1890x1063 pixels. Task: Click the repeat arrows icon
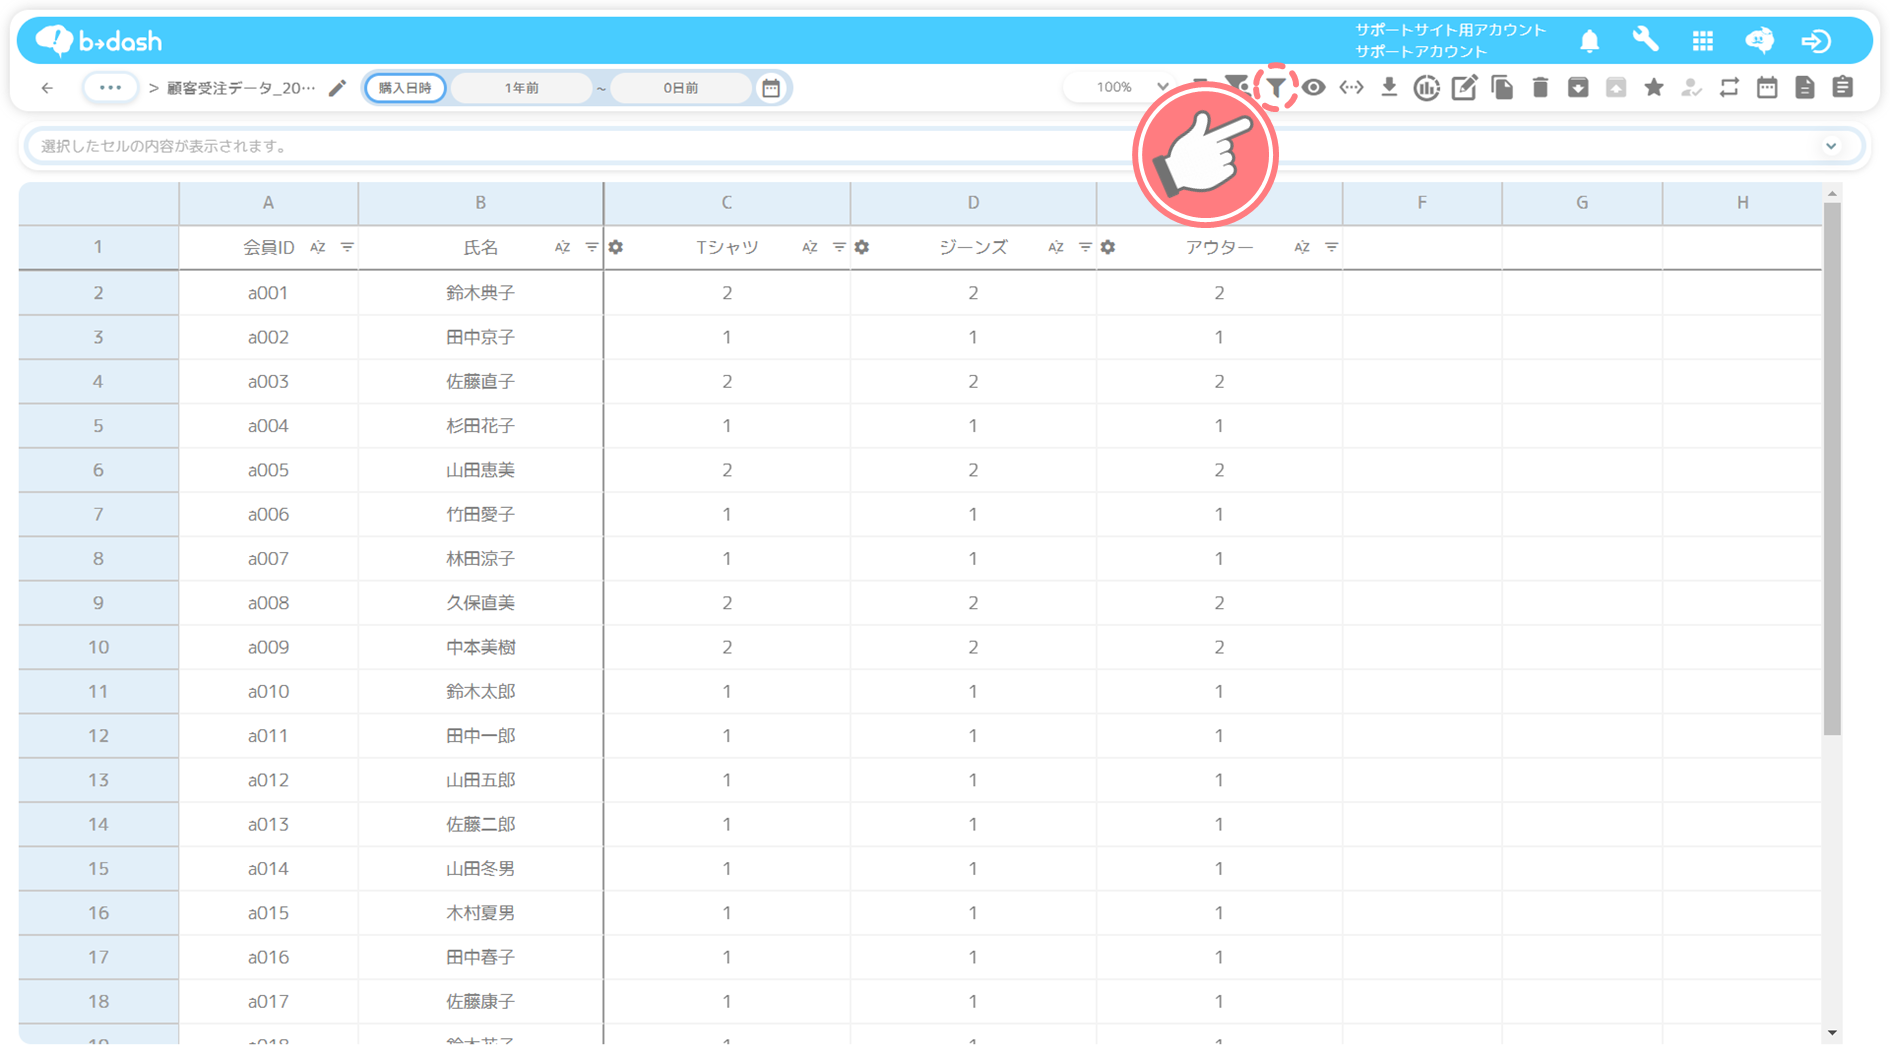coord(1729,88)
